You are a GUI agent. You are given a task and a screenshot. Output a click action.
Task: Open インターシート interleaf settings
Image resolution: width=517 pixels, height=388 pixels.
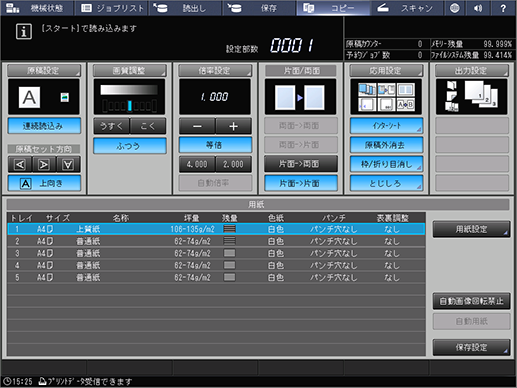pos(386,126)
